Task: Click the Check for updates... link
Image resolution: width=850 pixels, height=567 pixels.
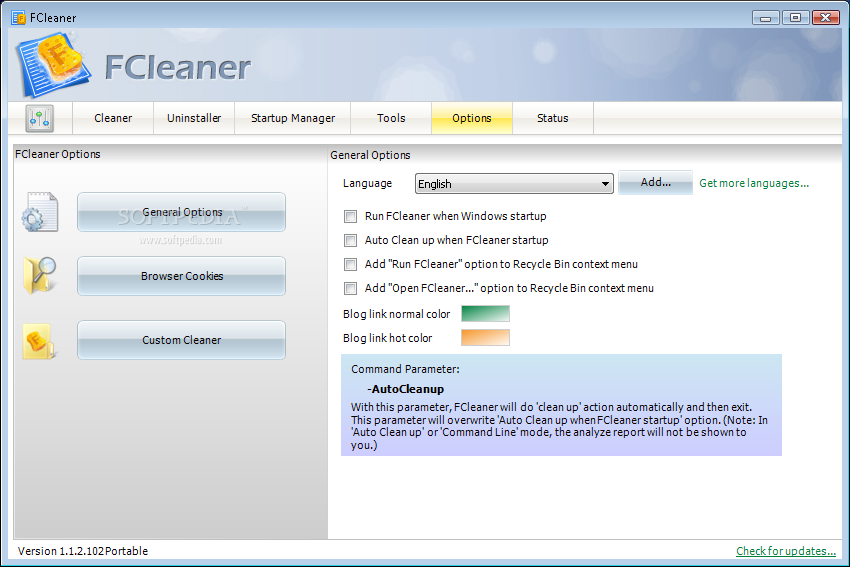Action: coord(785,551)
